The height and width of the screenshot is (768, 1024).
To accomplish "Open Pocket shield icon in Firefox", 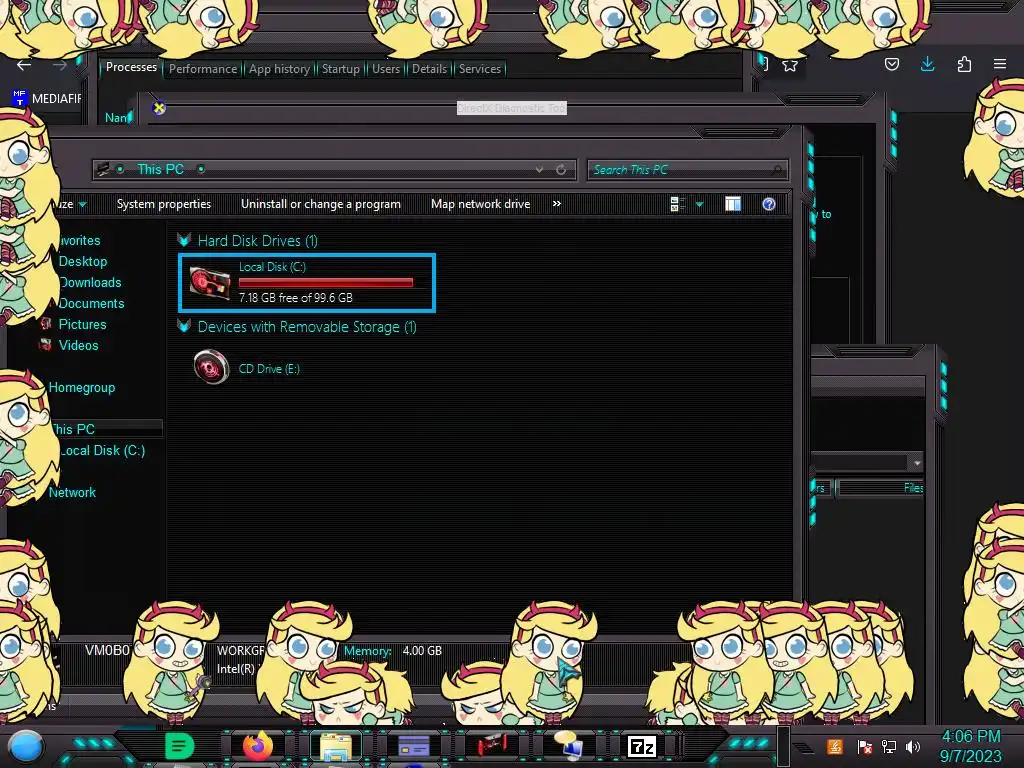I will point(892,64).
